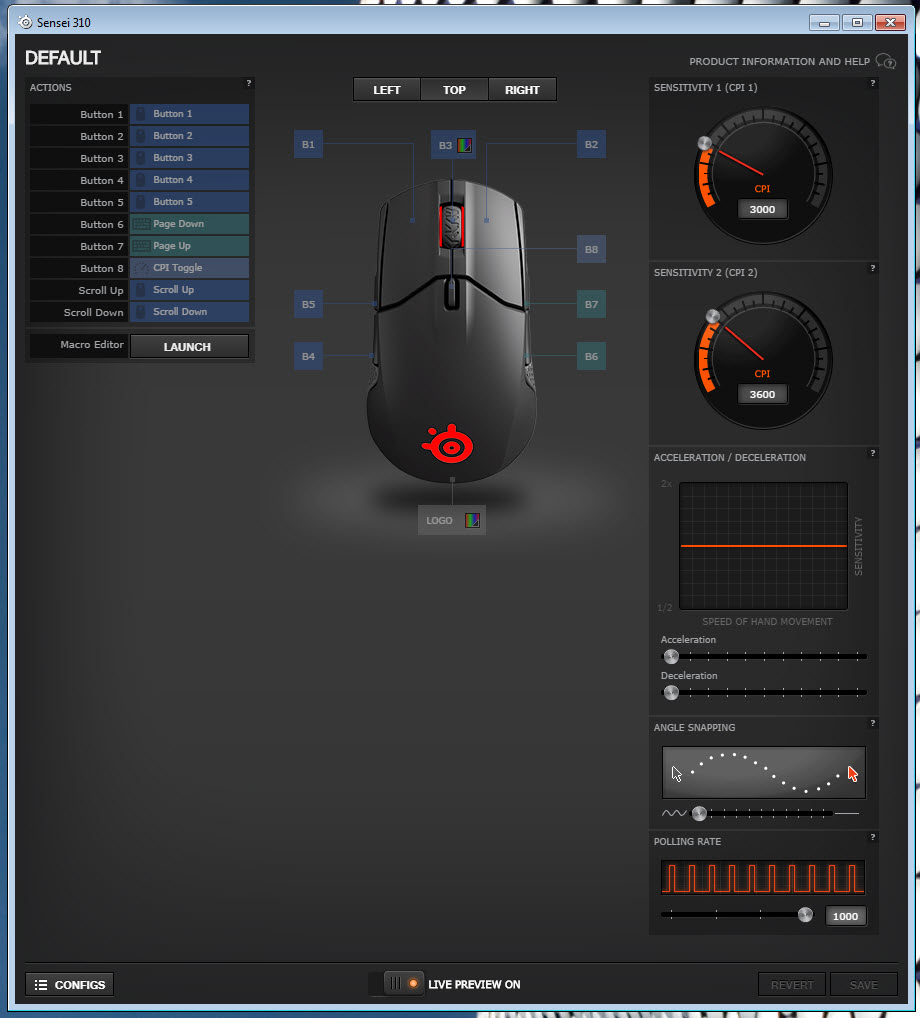Click the Acceleration slider handle
The height and width of the screenshot is (1018, 920).
pos(671,656)
